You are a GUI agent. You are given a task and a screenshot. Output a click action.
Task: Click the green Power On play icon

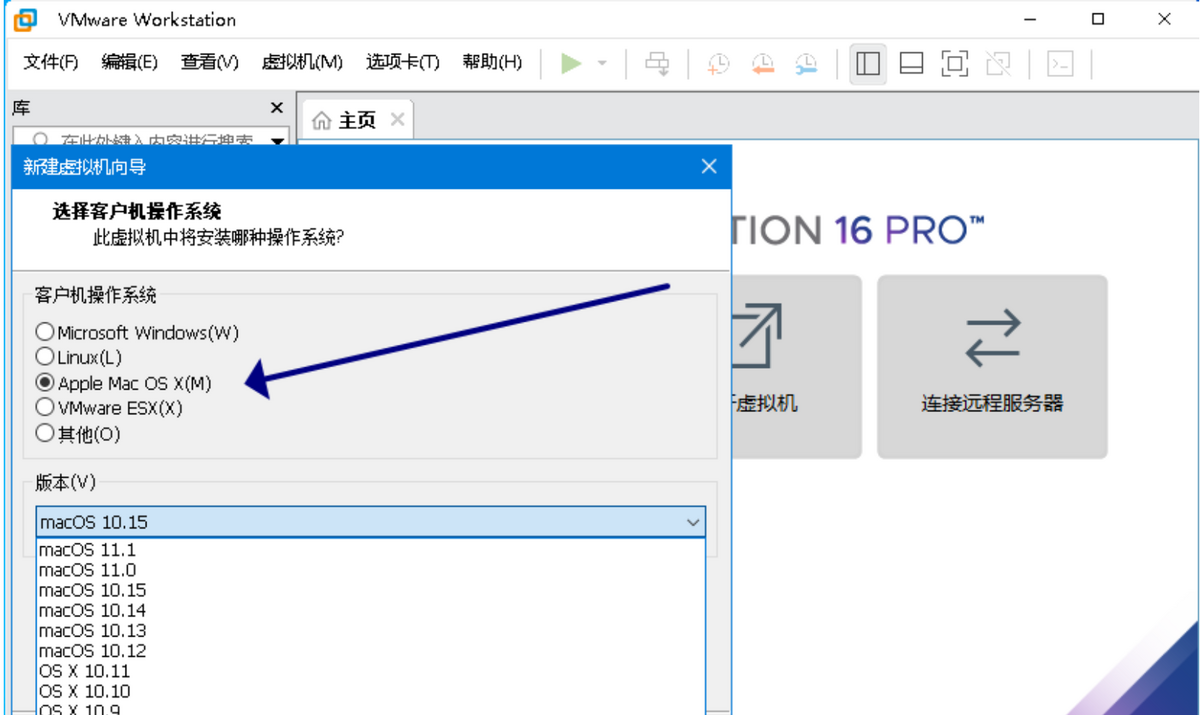[x=571, y=64]
